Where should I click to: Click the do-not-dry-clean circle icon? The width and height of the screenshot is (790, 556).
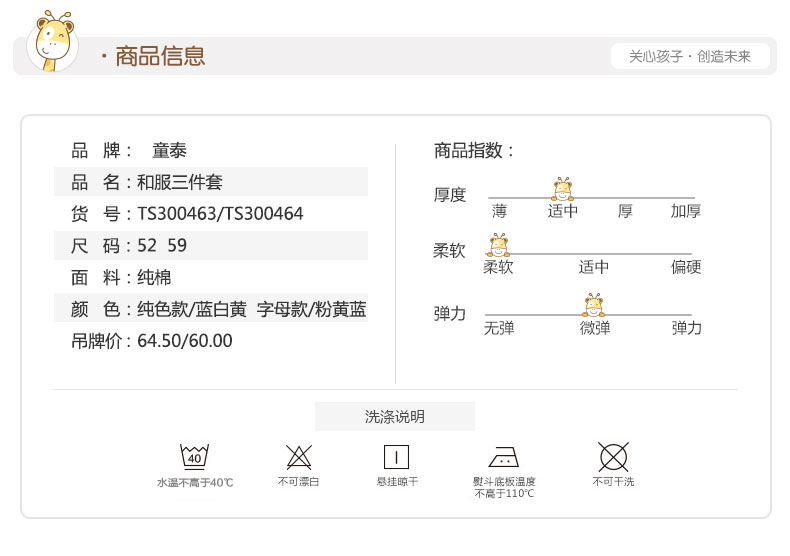coord(612,457)
